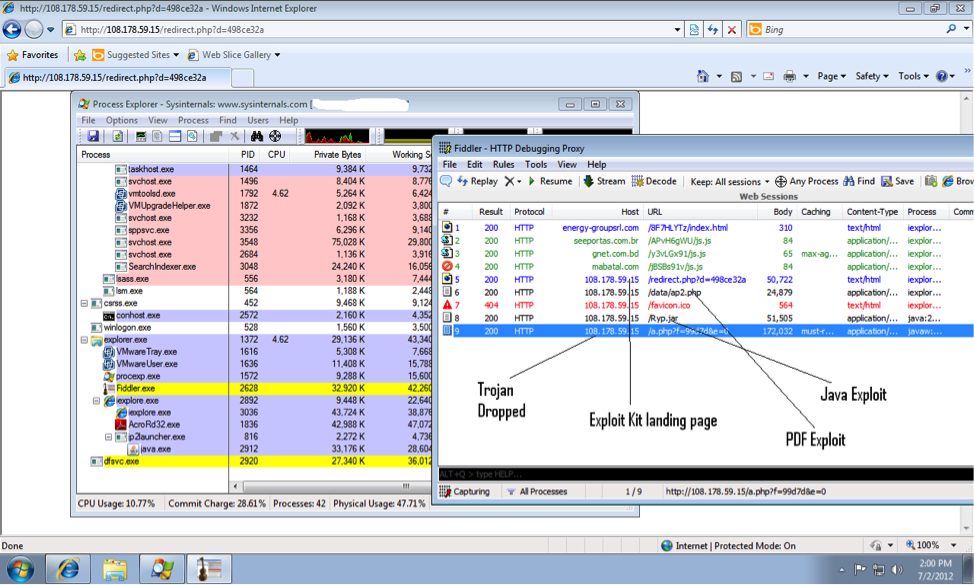
Task: Click the comment balloon icon in Fiddler toolbar
Action: coord(446,181)
